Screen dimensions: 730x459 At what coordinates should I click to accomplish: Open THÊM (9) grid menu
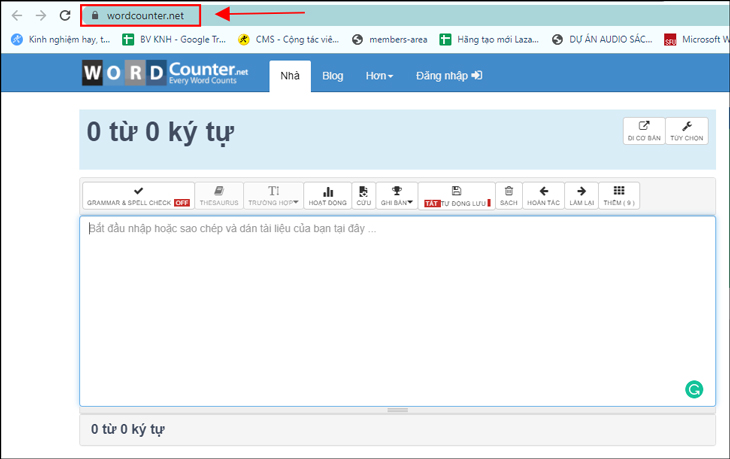pyautogui.click(x=619, y=196)
